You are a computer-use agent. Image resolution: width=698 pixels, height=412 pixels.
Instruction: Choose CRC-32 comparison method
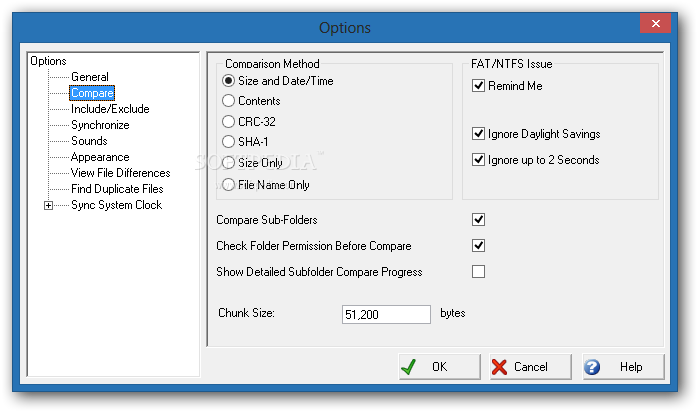(229, 122)
